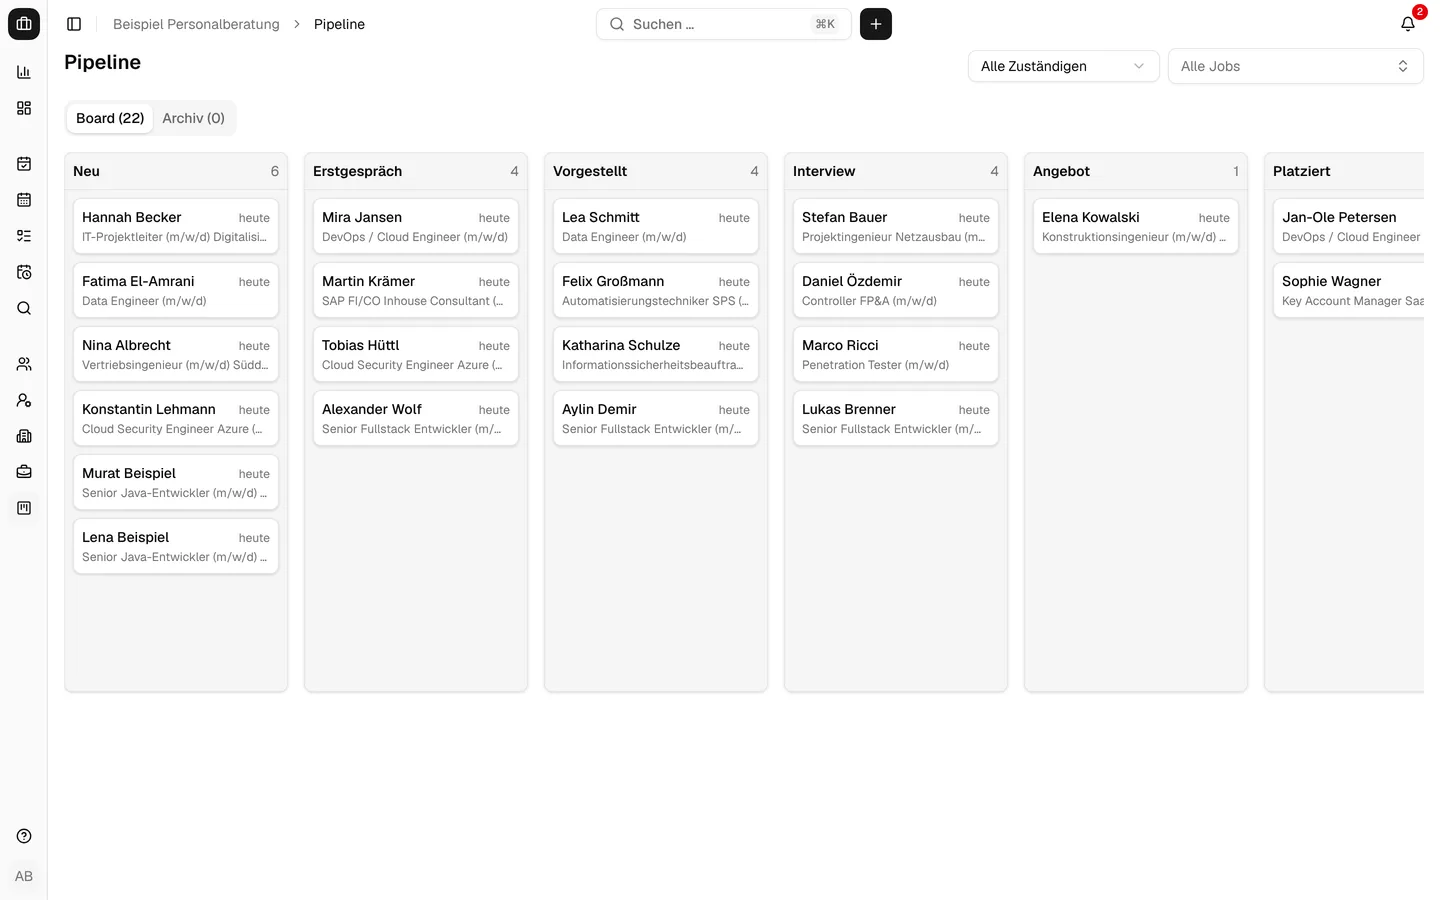This screenshot has width=1440, height=900.
Task: Open the task list sidebar icon
Action: 24,236
